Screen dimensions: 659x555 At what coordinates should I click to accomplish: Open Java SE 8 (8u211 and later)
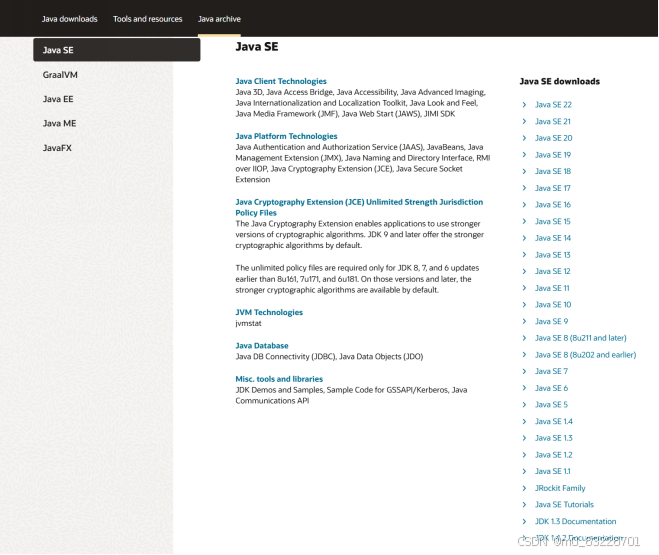pyautogui.click(x=580, y=338)
